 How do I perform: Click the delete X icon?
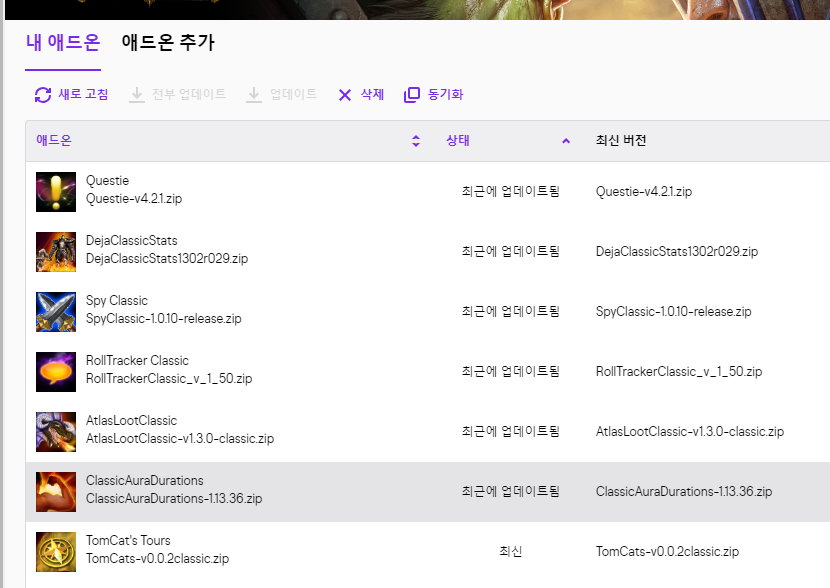[x=345, y=95]
